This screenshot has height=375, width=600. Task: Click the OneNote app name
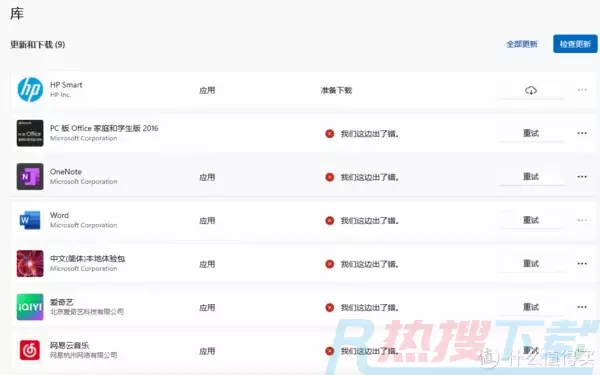tap(66, 172)
